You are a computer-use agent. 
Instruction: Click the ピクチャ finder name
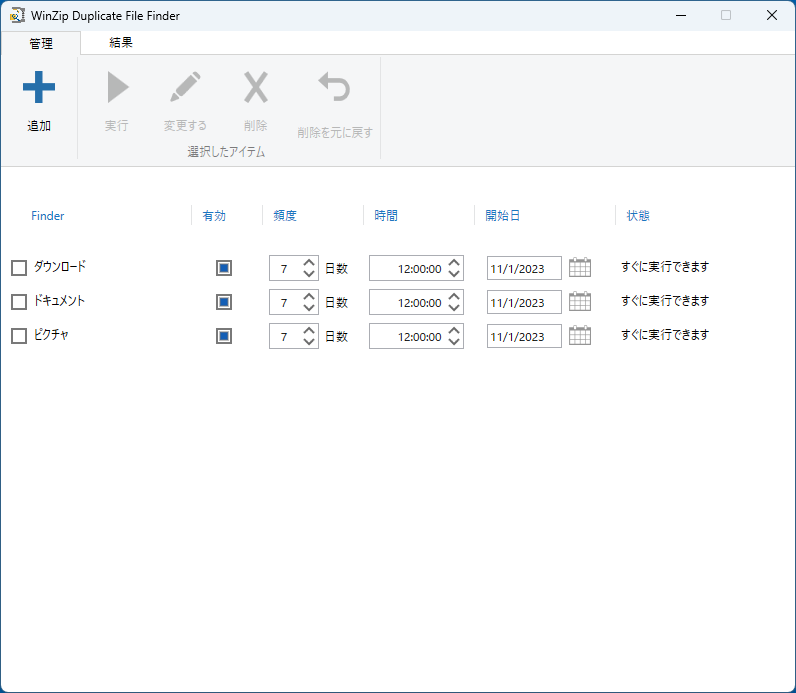click(51, 335)
